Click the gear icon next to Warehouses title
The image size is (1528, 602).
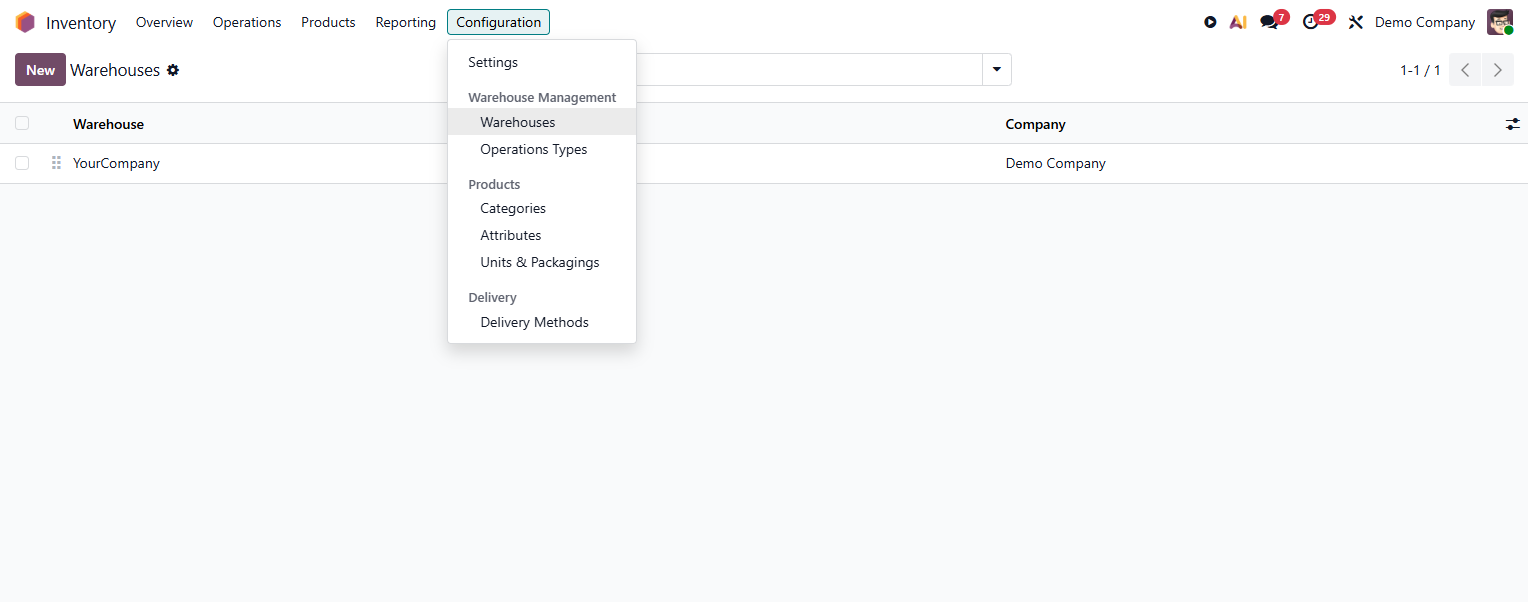tap(173, 70)
